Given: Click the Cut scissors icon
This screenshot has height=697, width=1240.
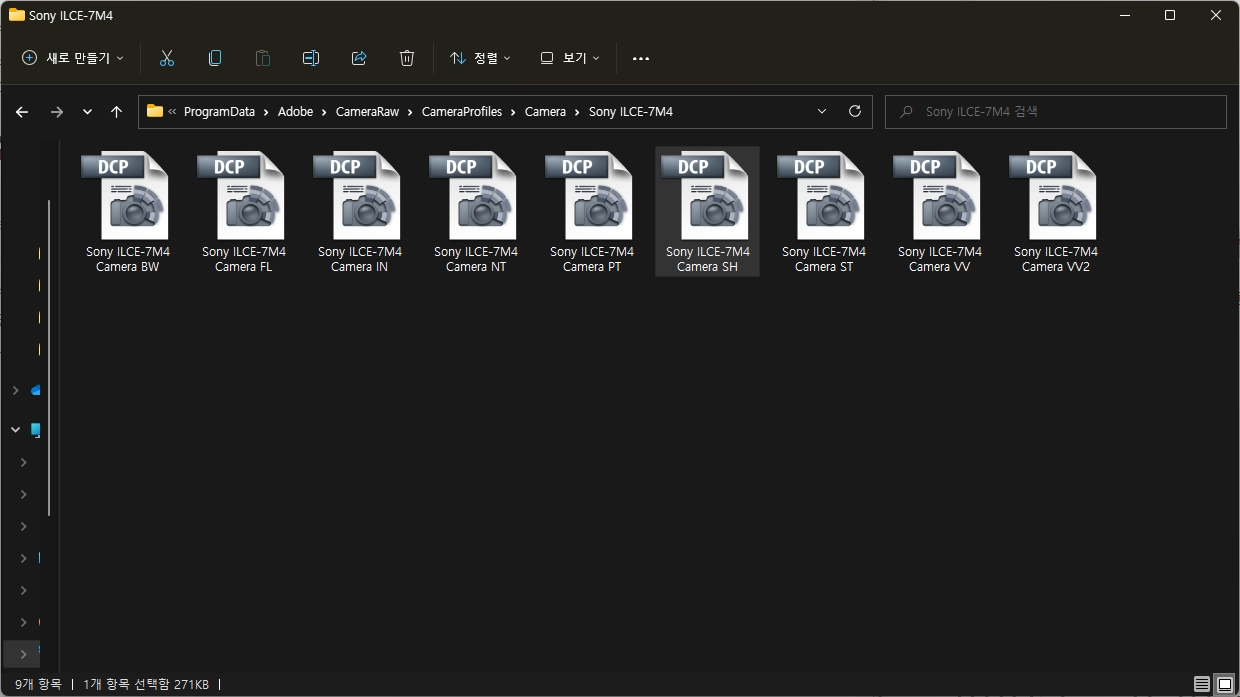Looking at the screenshot, I should click(x=167, y=58).
